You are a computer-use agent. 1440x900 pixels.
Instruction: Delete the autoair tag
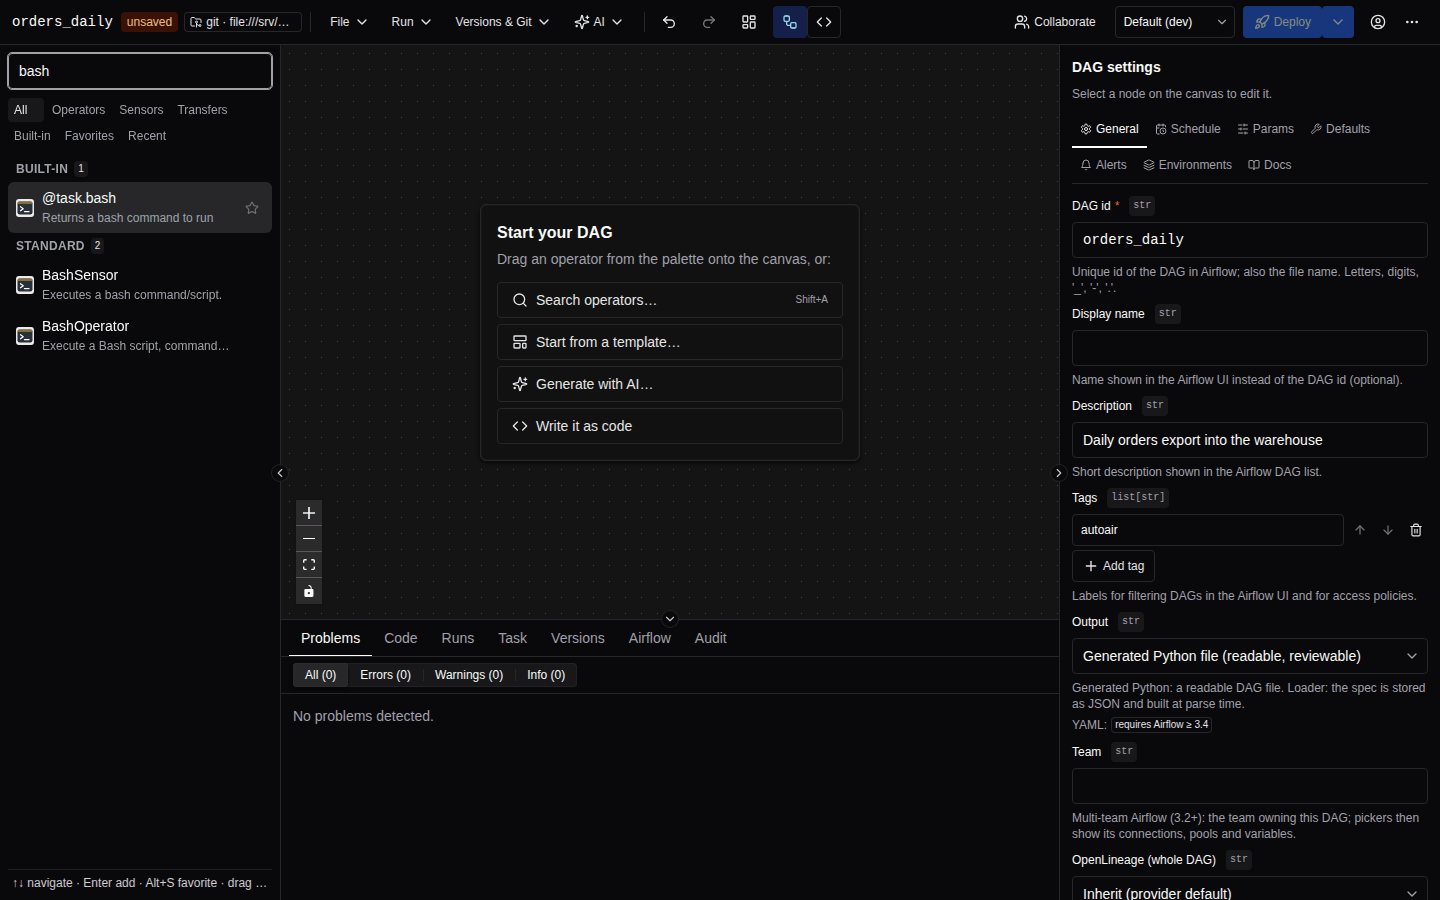(x=1416, y=530)
